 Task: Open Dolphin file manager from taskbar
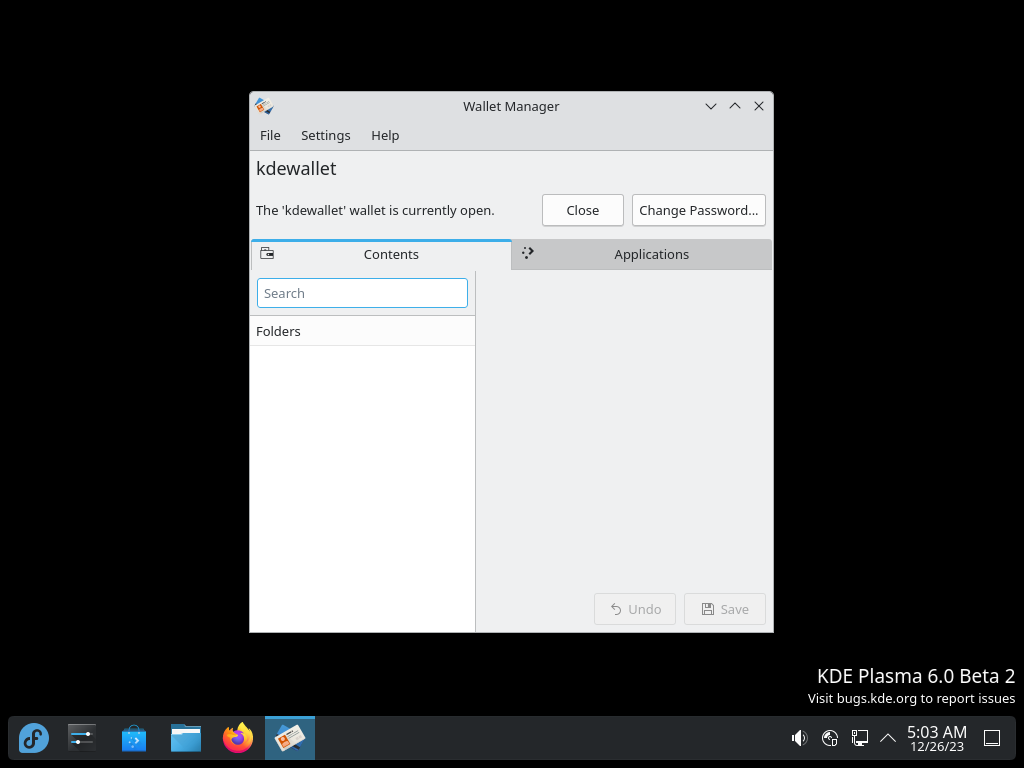(186, 738)
